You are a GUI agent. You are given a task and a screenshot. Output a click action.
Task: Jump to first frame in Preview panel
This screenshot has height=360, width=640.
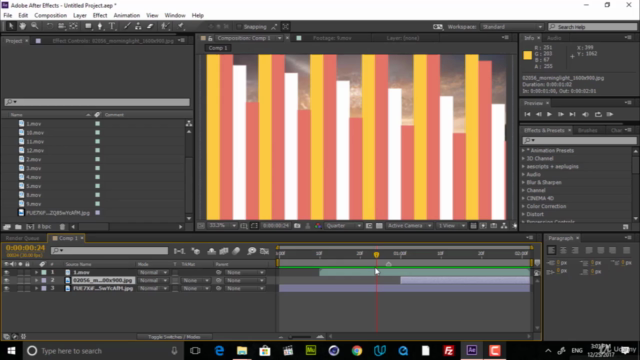(x=527, y=115)
